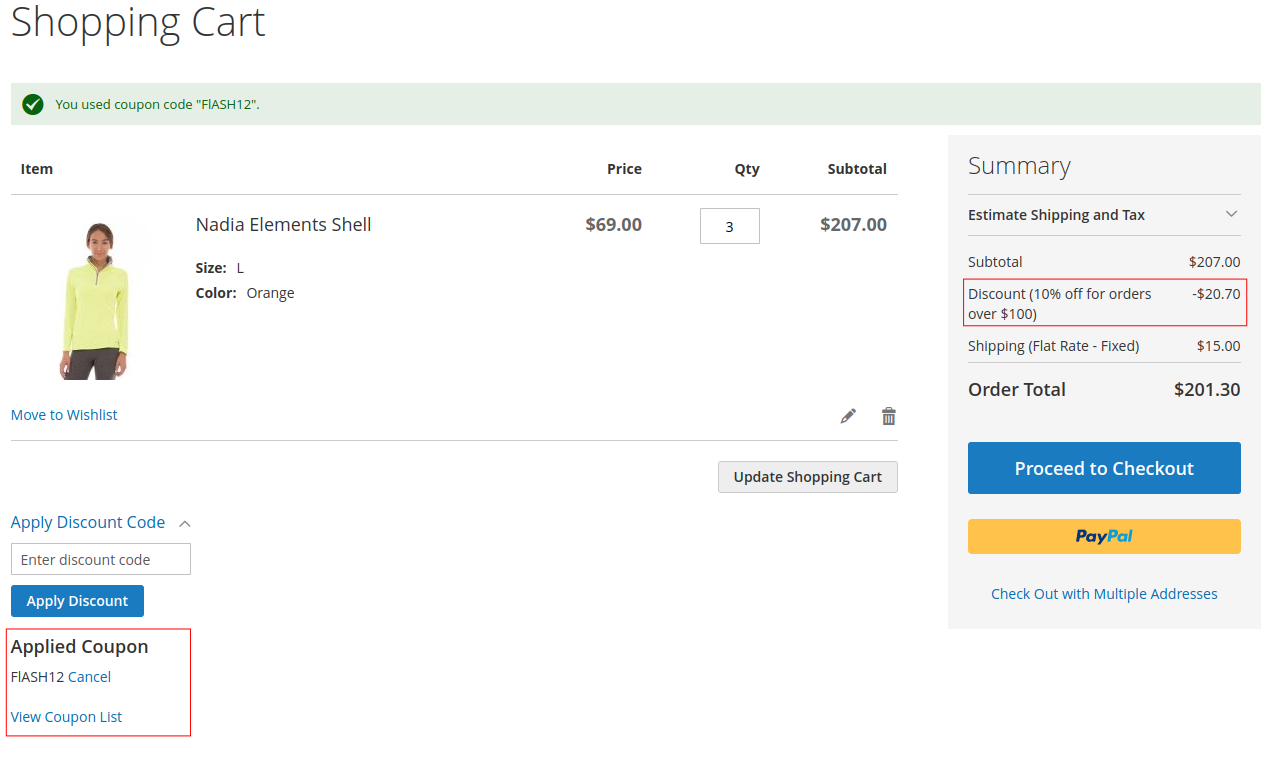Screen dimensions: 1270x772
Task: Click the Summary heading
Action: [x=1019, y=166]
